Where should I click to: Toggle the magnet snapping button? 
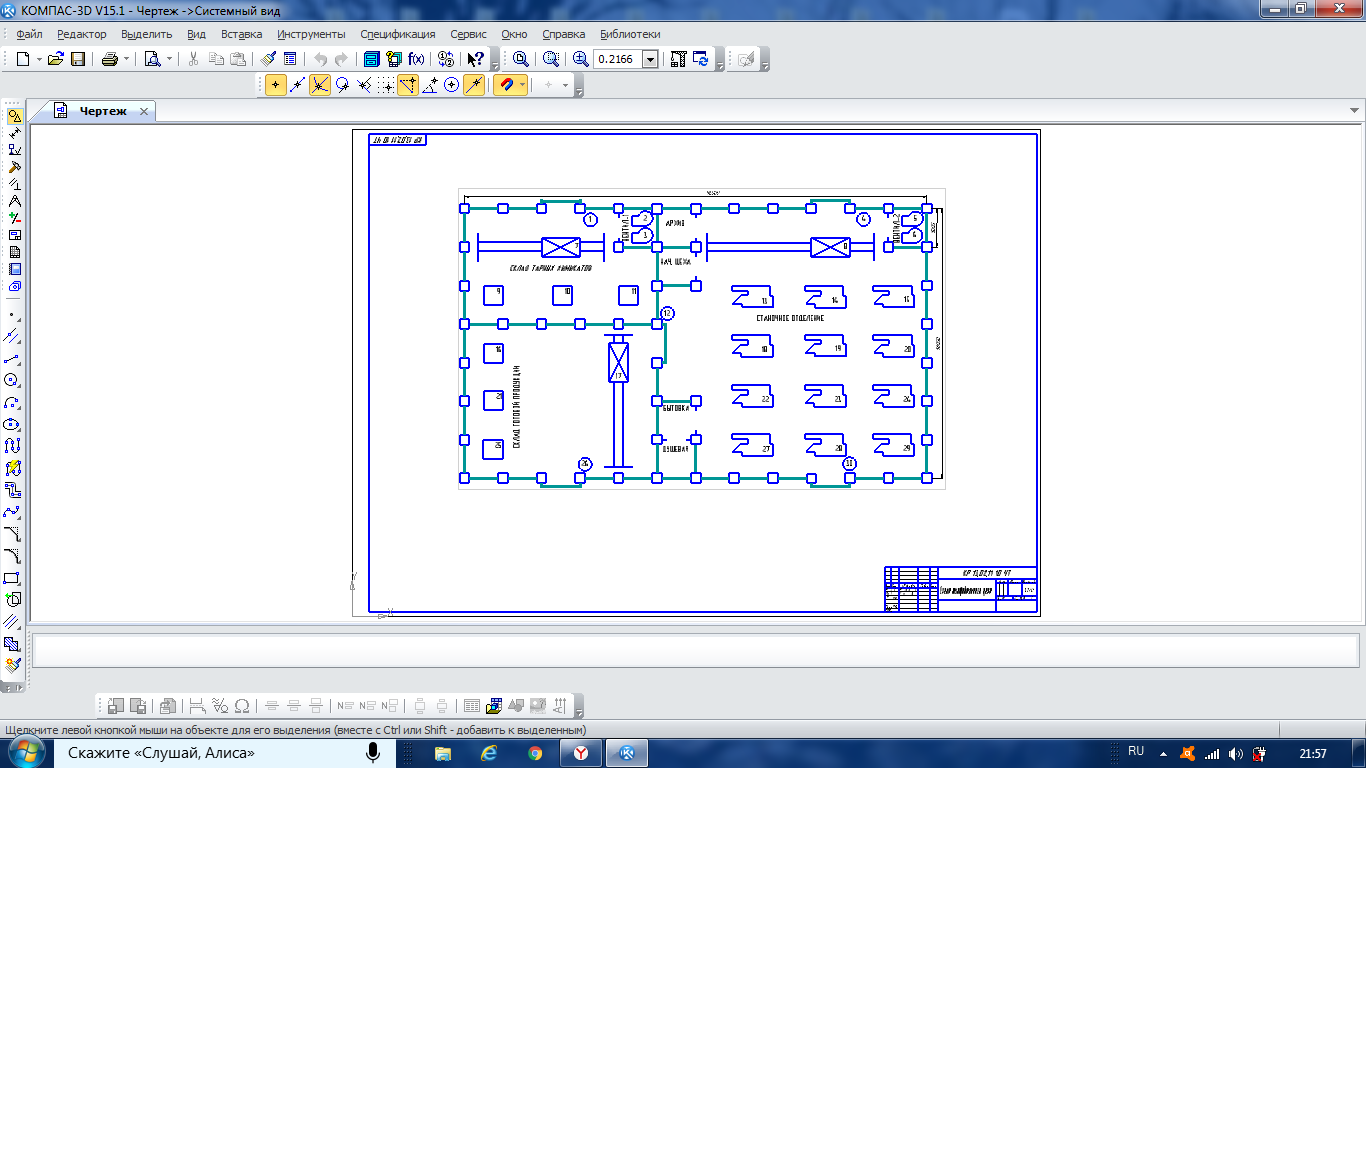(x=506, y=85)
